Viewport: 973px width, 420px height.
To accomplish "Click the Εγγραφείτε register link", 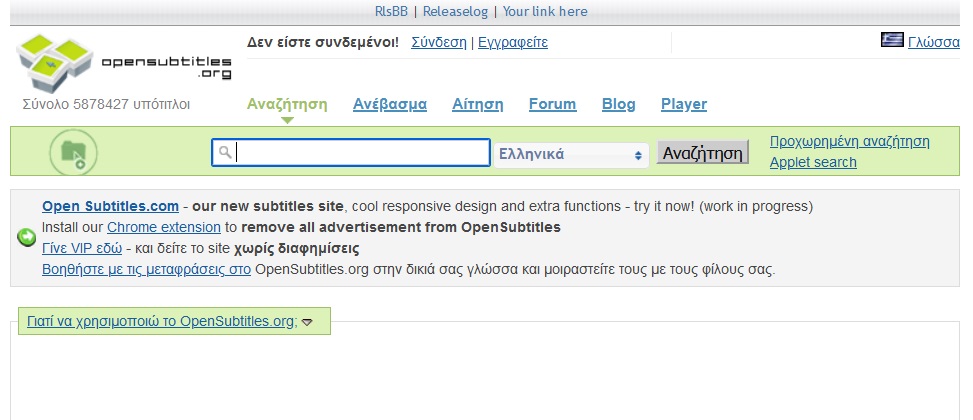I will [513, 42].
